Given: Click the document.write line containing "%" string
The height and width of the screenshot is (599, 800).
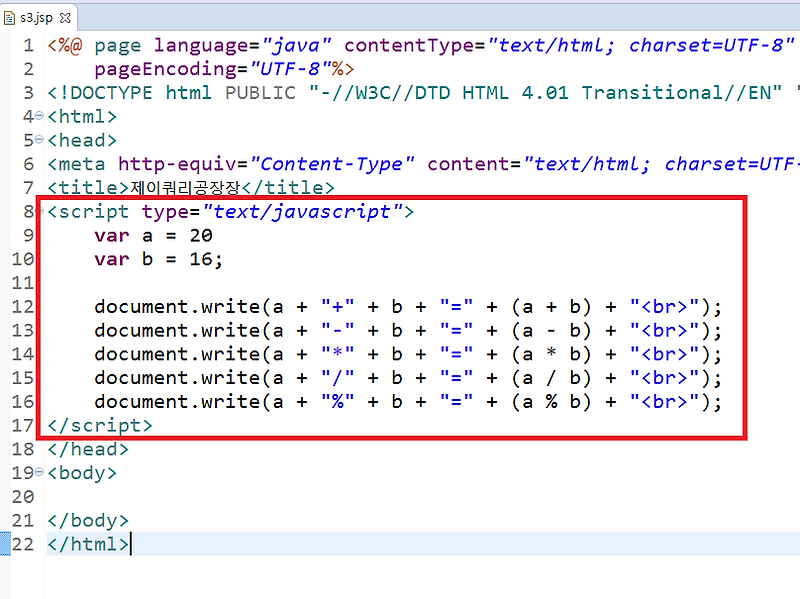Looking at the screenshot, I should coord(408,402).
